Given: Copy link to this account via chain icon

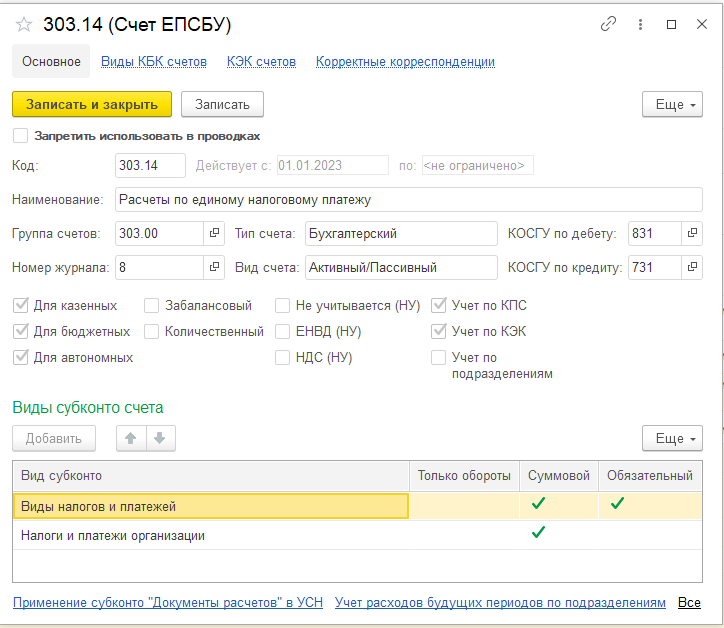Looking at the screenshot, I should coord(608,24).
